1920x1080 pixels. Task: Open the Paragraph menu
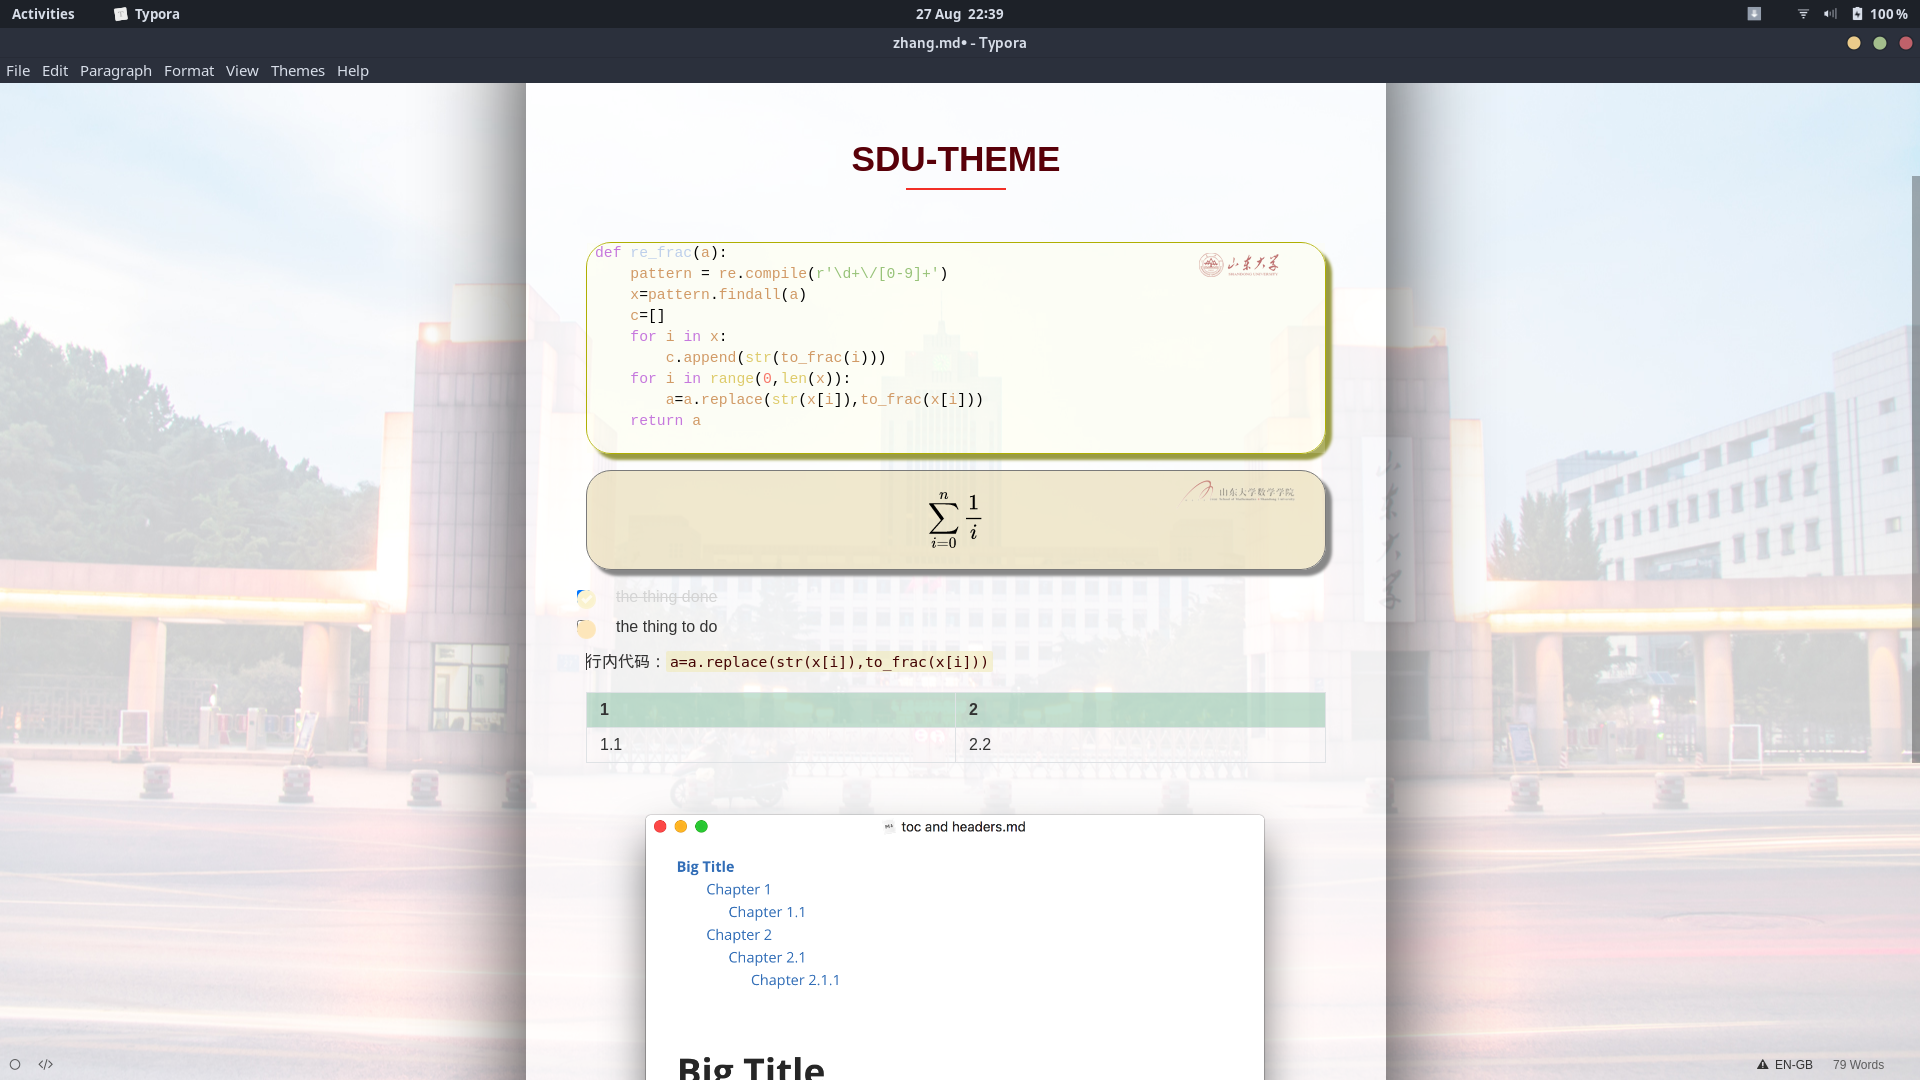tap(116, 71)
